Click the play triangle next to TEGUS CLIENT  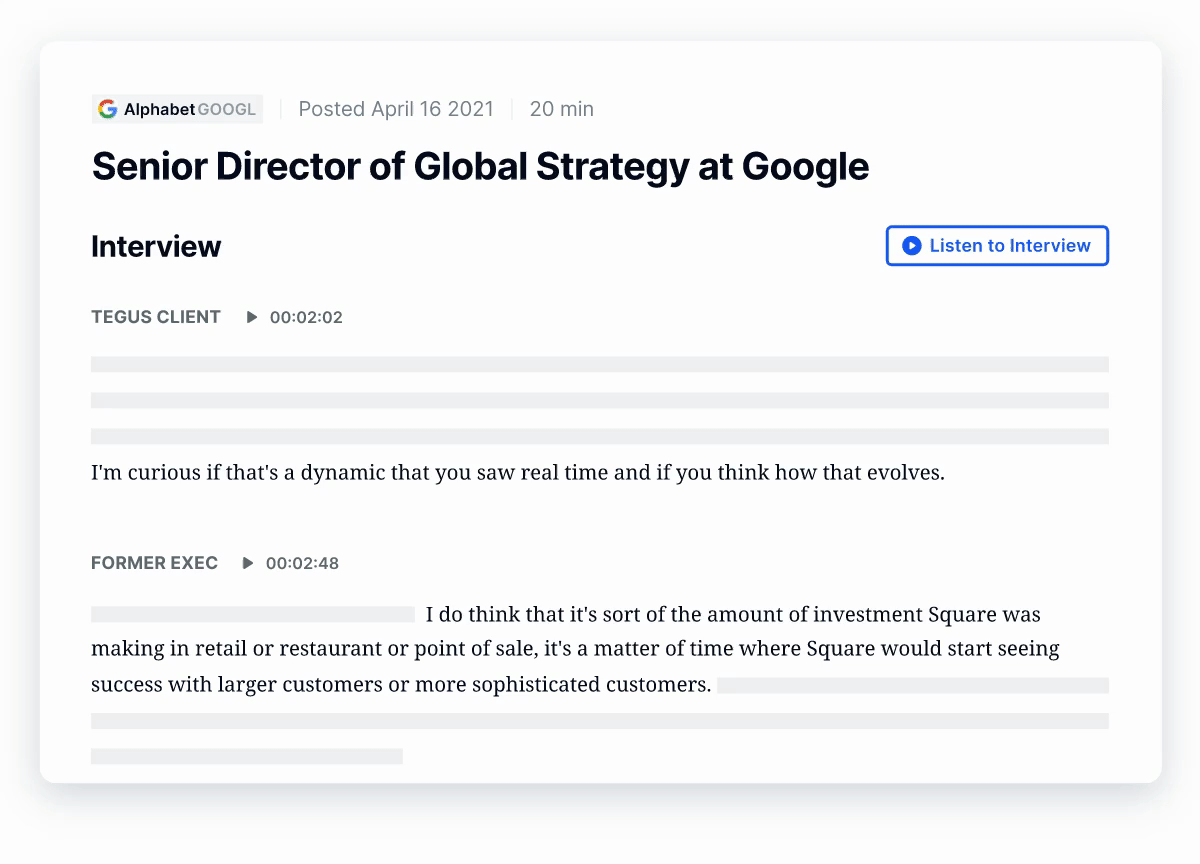click(x=250, y=317)
